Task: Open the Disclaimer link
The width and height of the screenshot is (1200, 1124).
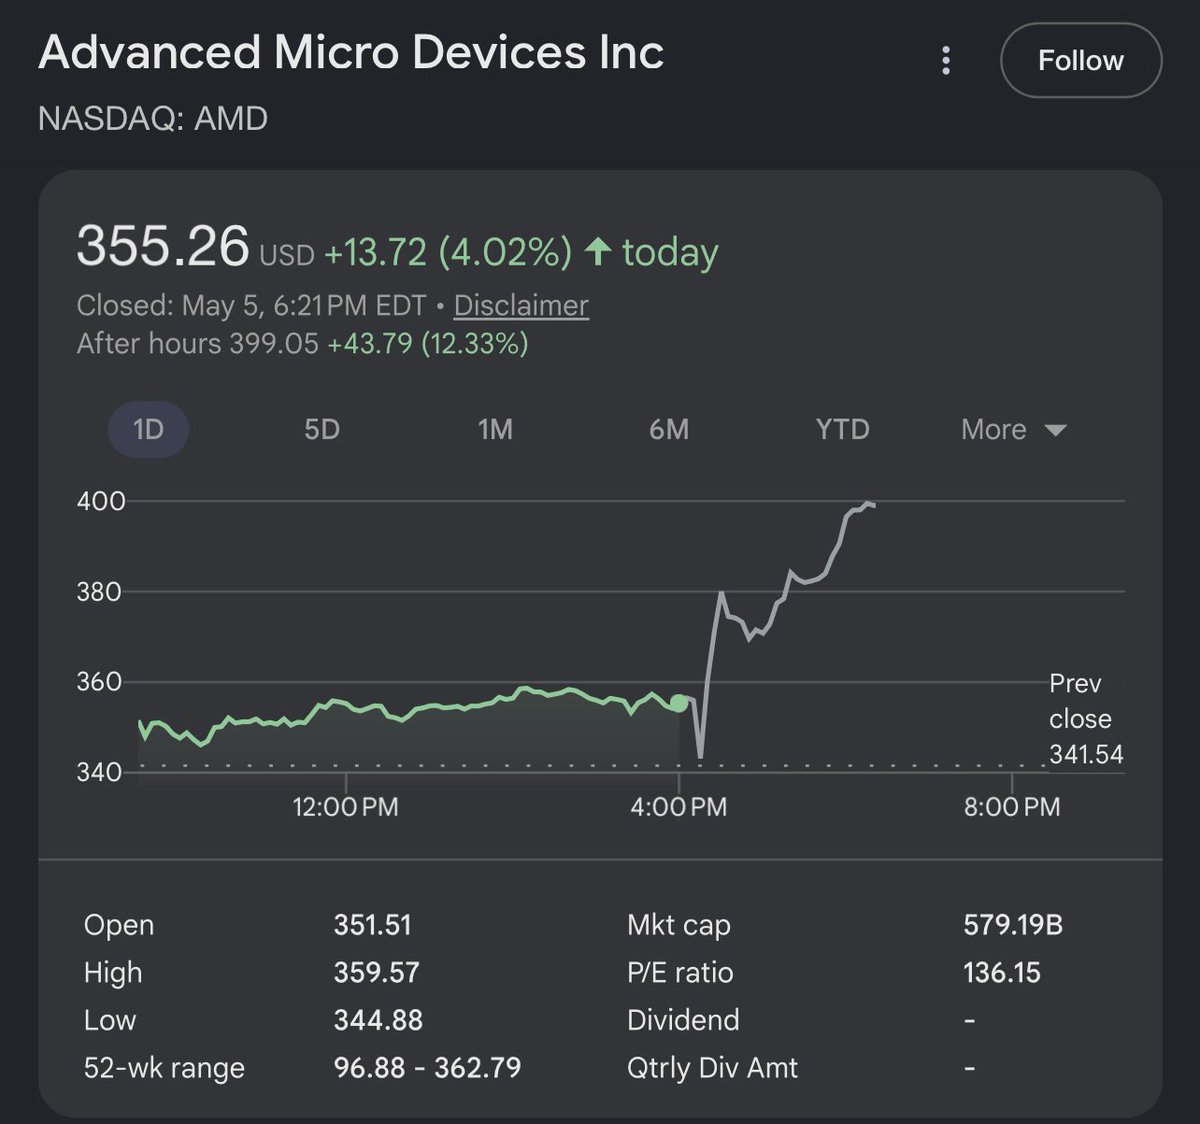Action: pos(521,305)
